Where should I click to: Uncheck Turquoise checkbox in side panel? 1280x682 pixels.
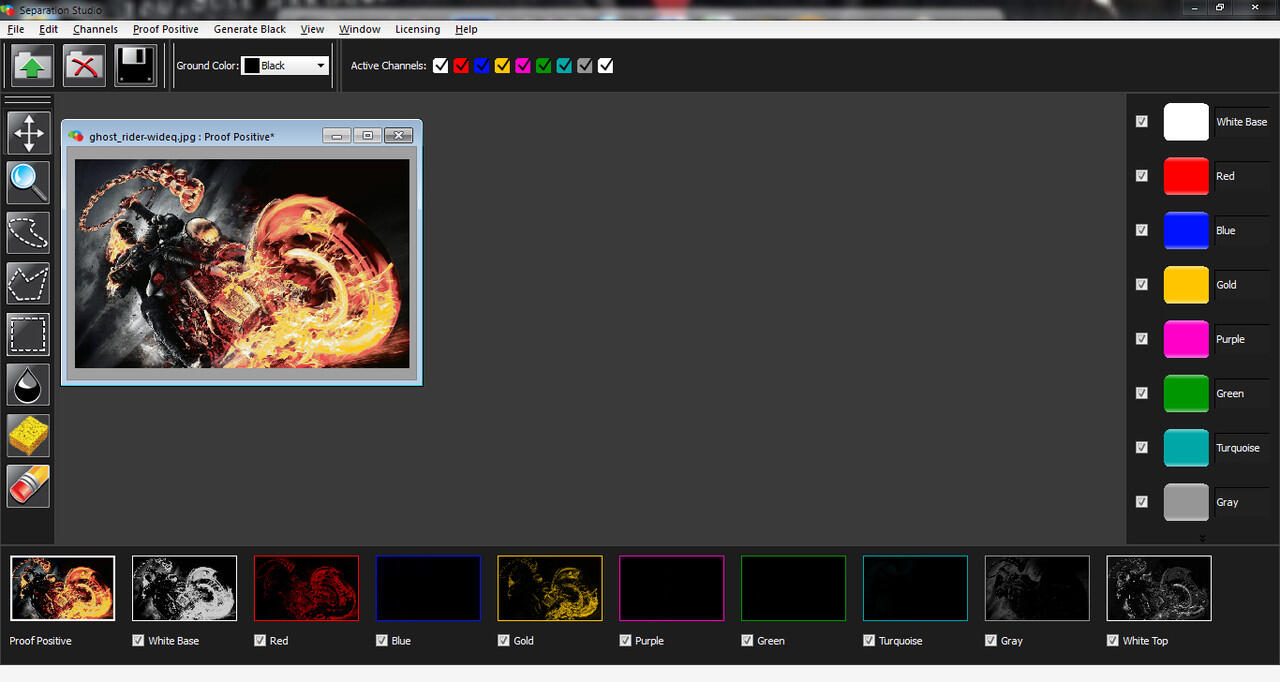pyautogui.click(x=1142, y=447)
